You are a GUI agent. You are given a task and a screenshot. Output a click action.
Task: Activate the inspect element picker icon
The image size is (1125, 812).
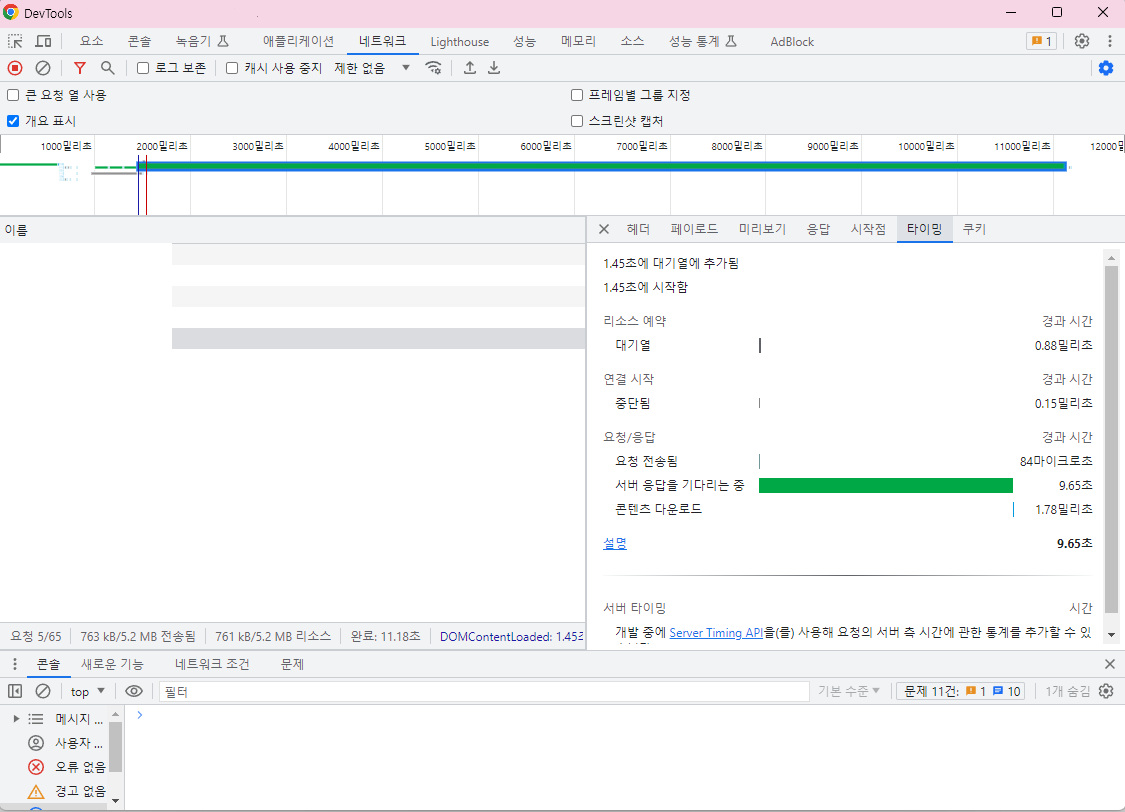tap(15, 42)
